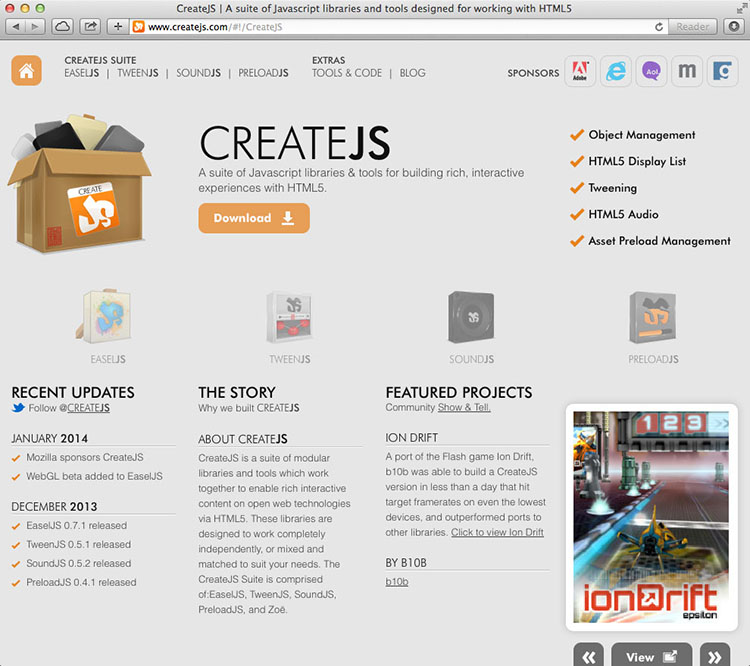Click 'SoundJS 0.5.2 released' entry
This screenshot has height=666, width=750.
78,563
